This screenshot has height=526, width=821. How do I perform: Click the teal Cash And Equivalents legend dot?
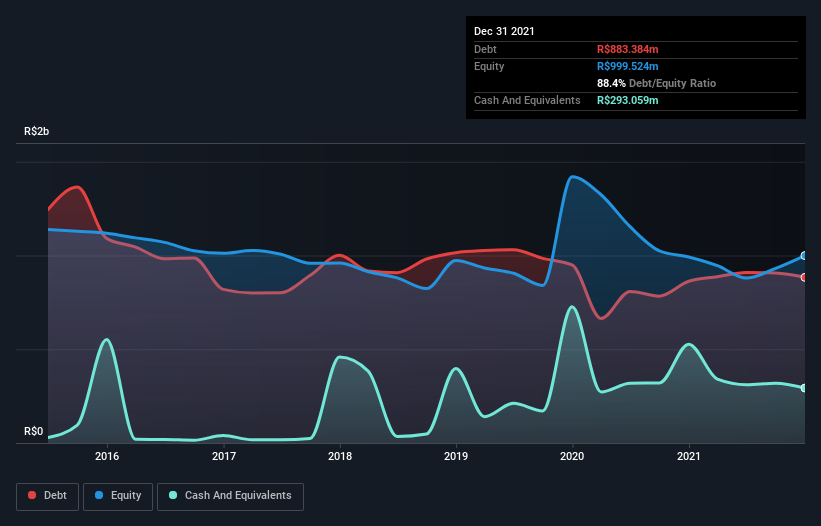tap(173, 495)
